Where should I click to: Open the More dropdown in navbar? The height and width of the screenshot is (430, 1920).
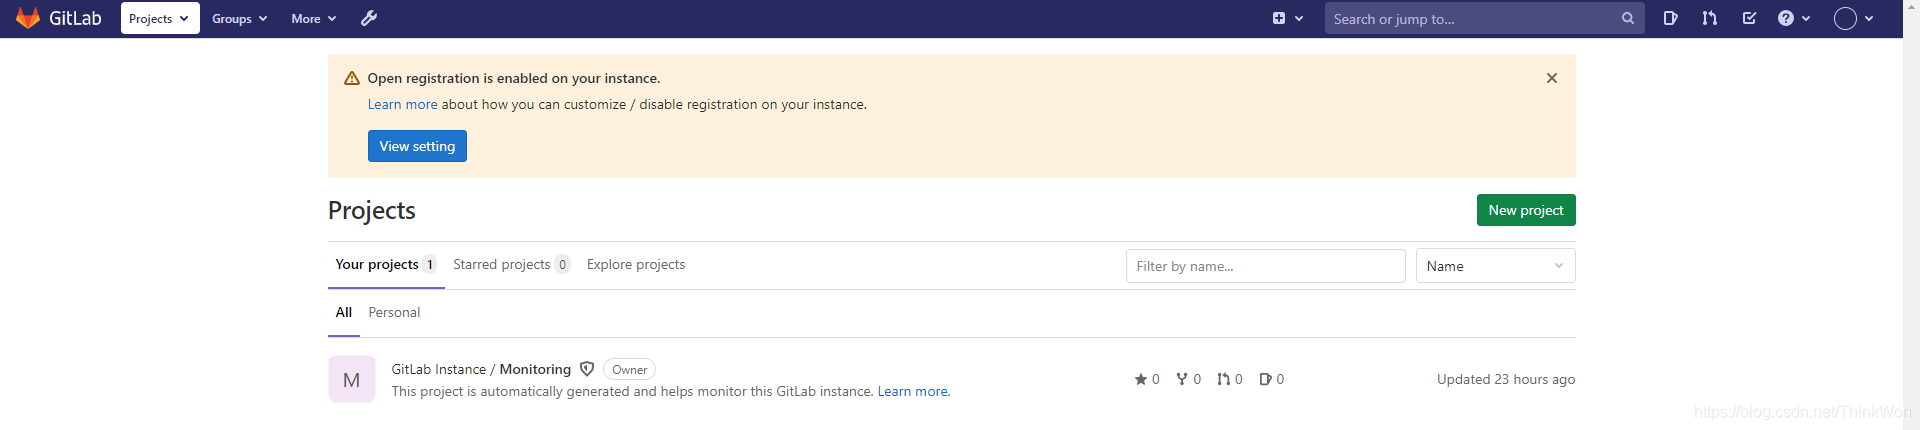pos(314,18)
